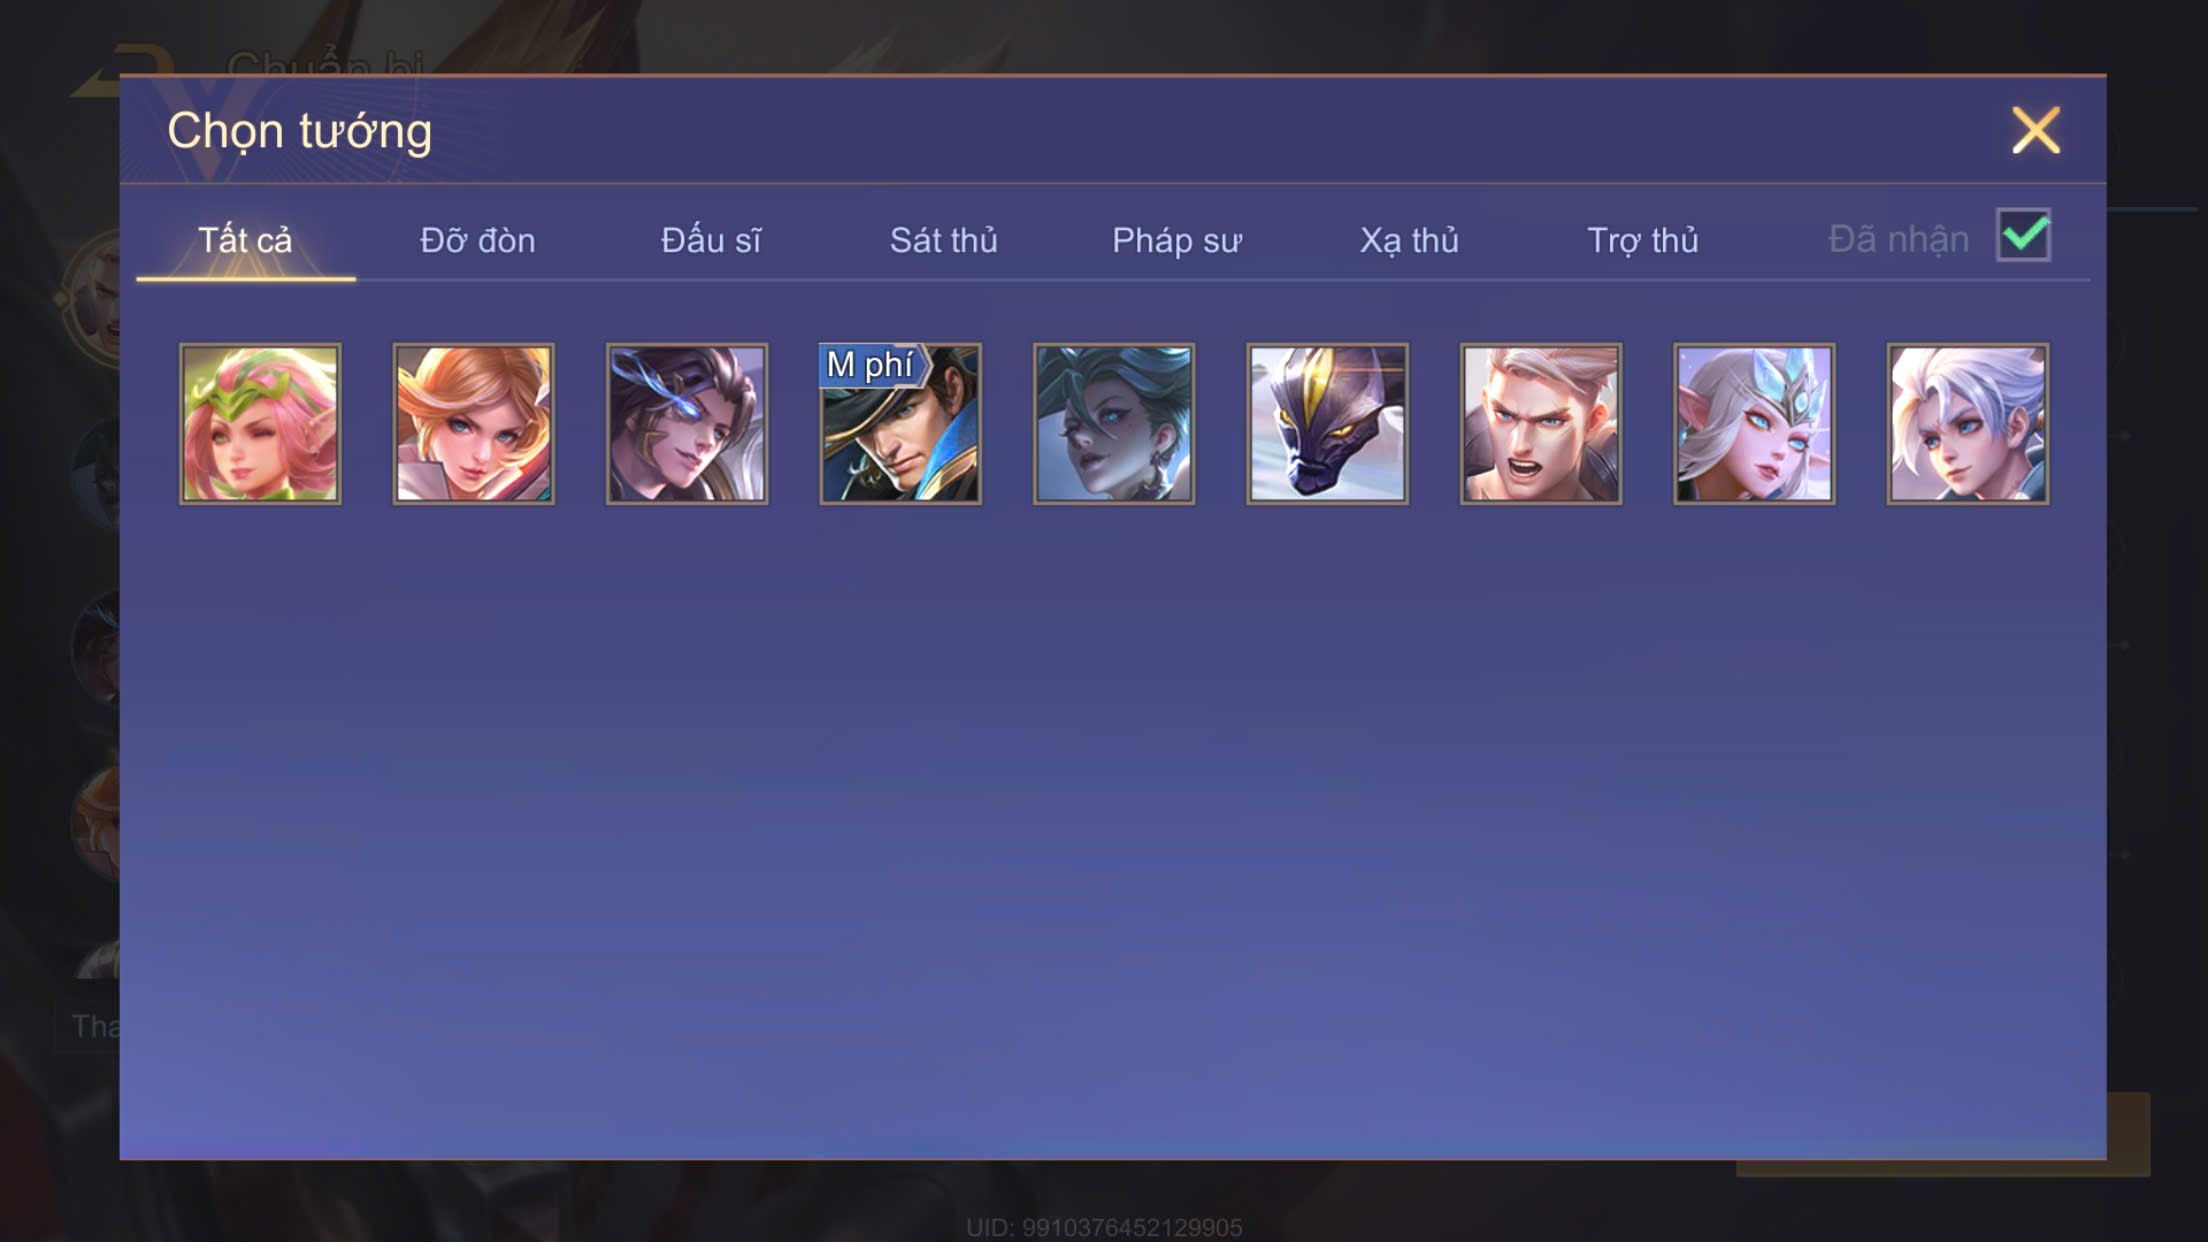
Task: Click the M phí free badge
Action: click(x=872, y=365)
